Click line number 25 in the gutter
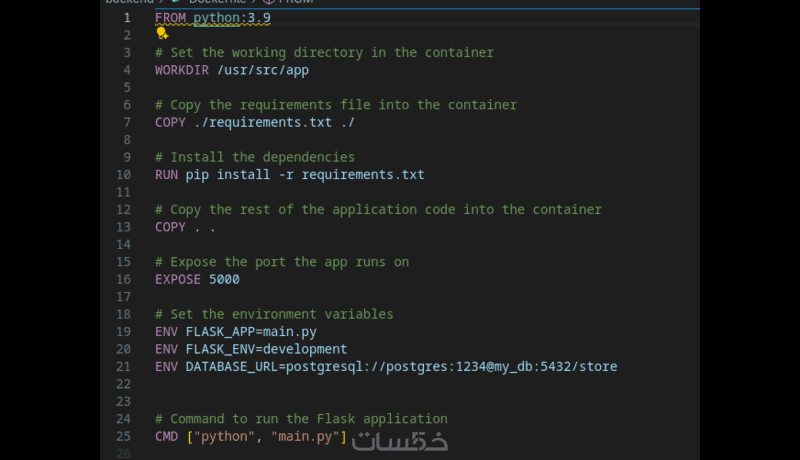The image size is (800, 460). click(x=123, y=437)
